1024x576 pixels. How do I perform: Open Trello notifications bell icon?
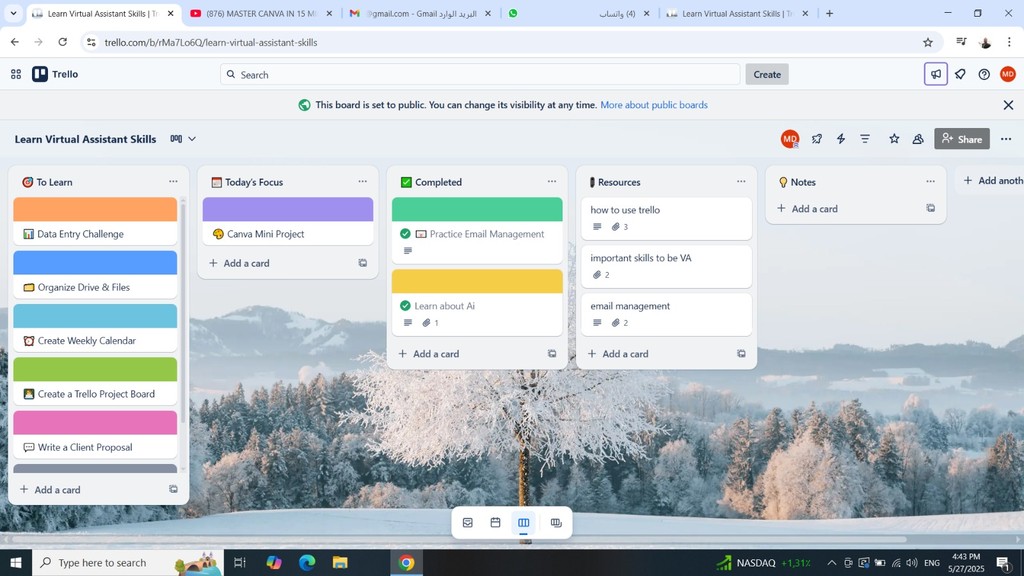[x=960, y=74]
